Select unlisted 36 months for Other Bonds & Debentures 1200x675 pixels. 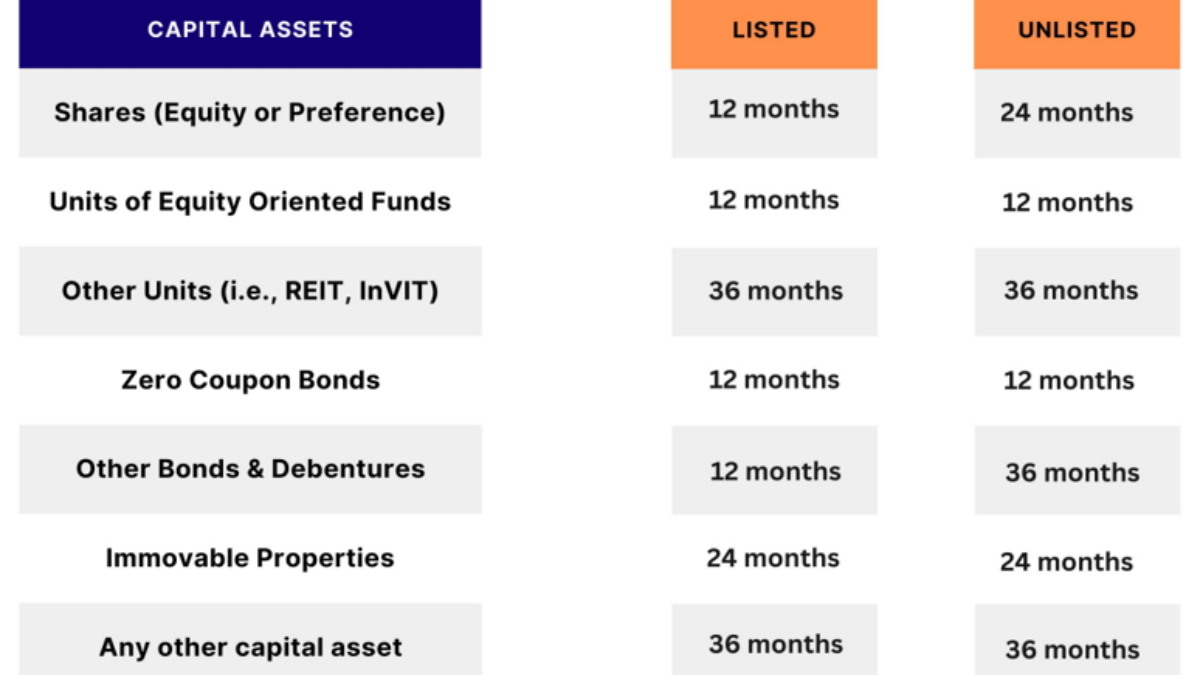pos(1072,472)
